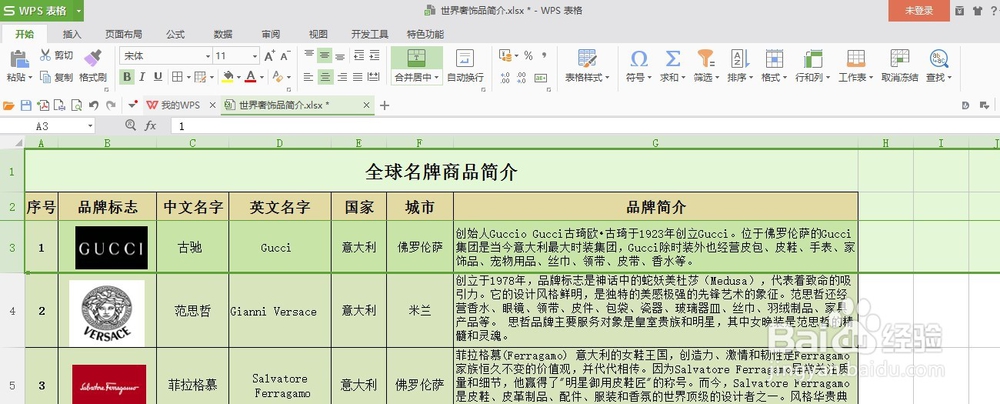Expand the Rows and Columns (行和列) dropdown

[828, 78]
